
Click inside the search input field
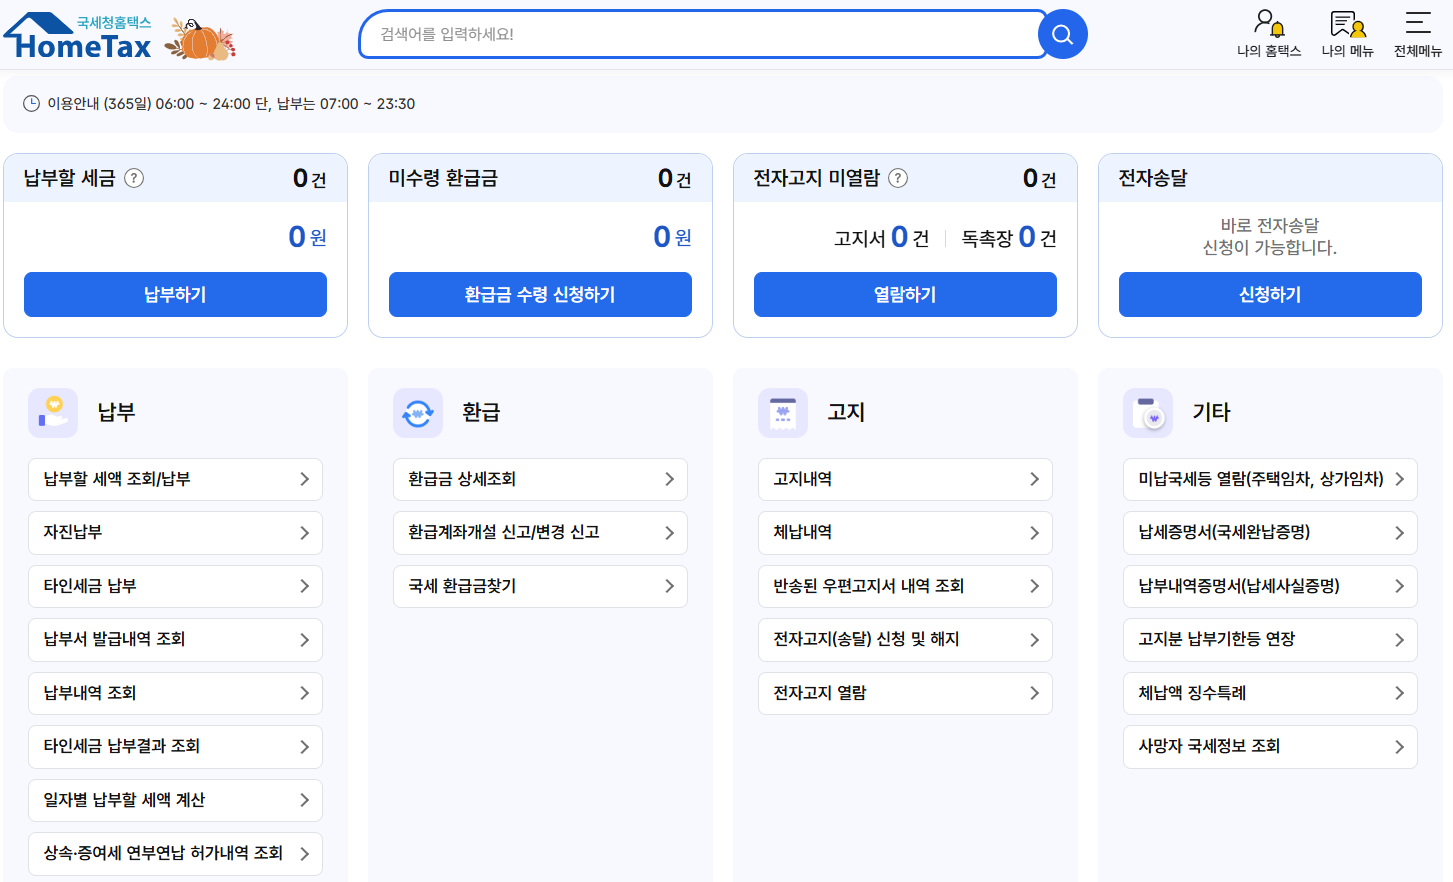(700, 34)
